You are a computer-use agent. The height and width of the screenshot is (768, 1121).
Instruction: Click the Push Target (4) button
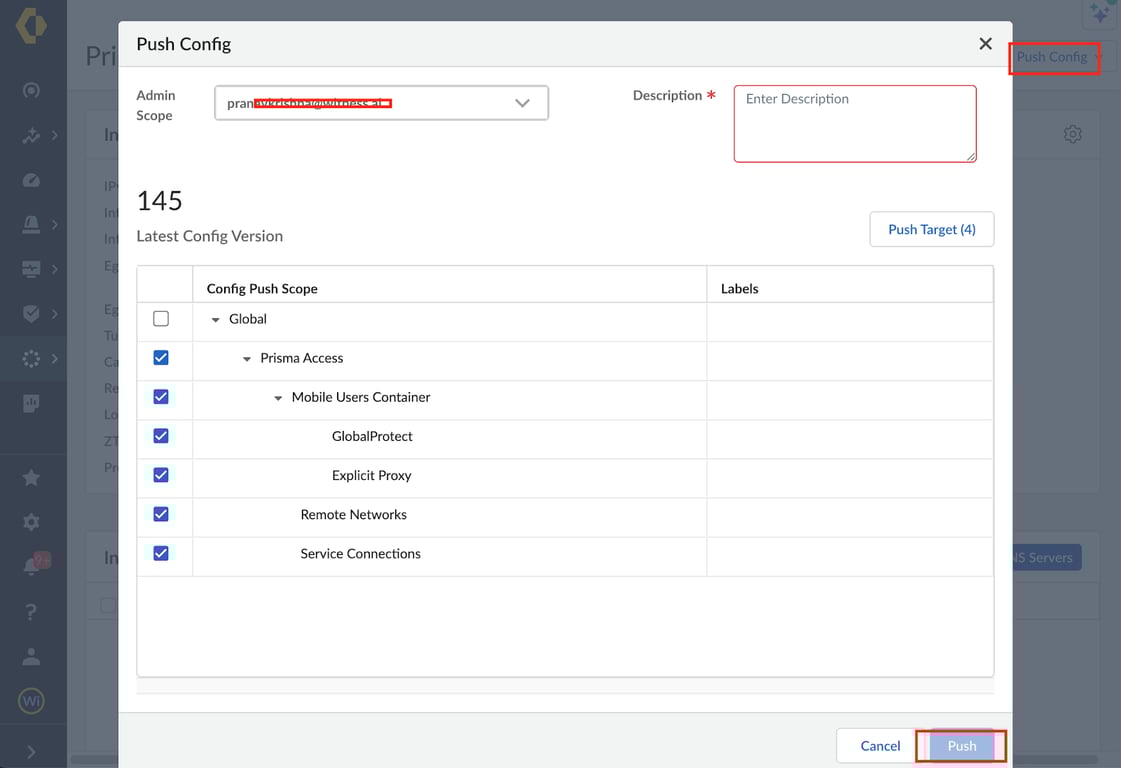931,229
